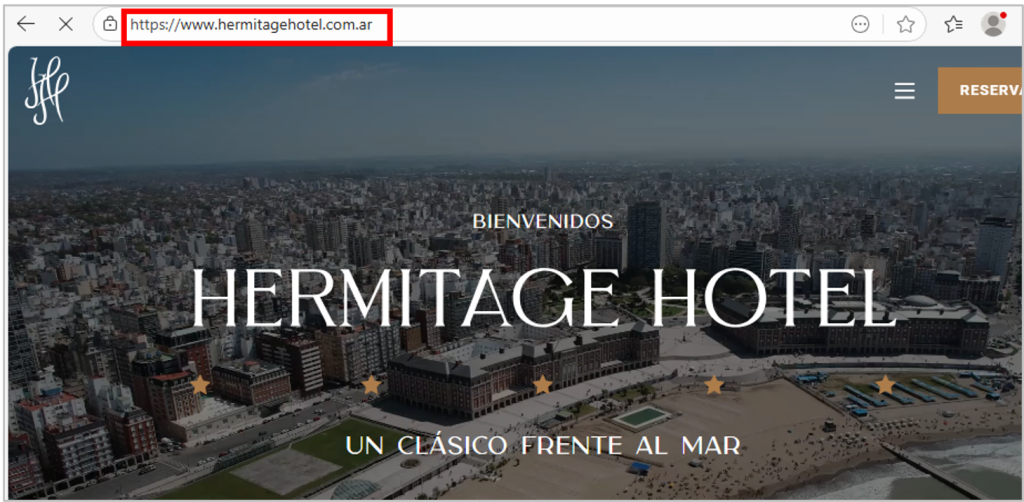This screenshot has width=1024, height=502.
Task: Expand the hamburger navigation menu
Action: (x=904, y=91)
